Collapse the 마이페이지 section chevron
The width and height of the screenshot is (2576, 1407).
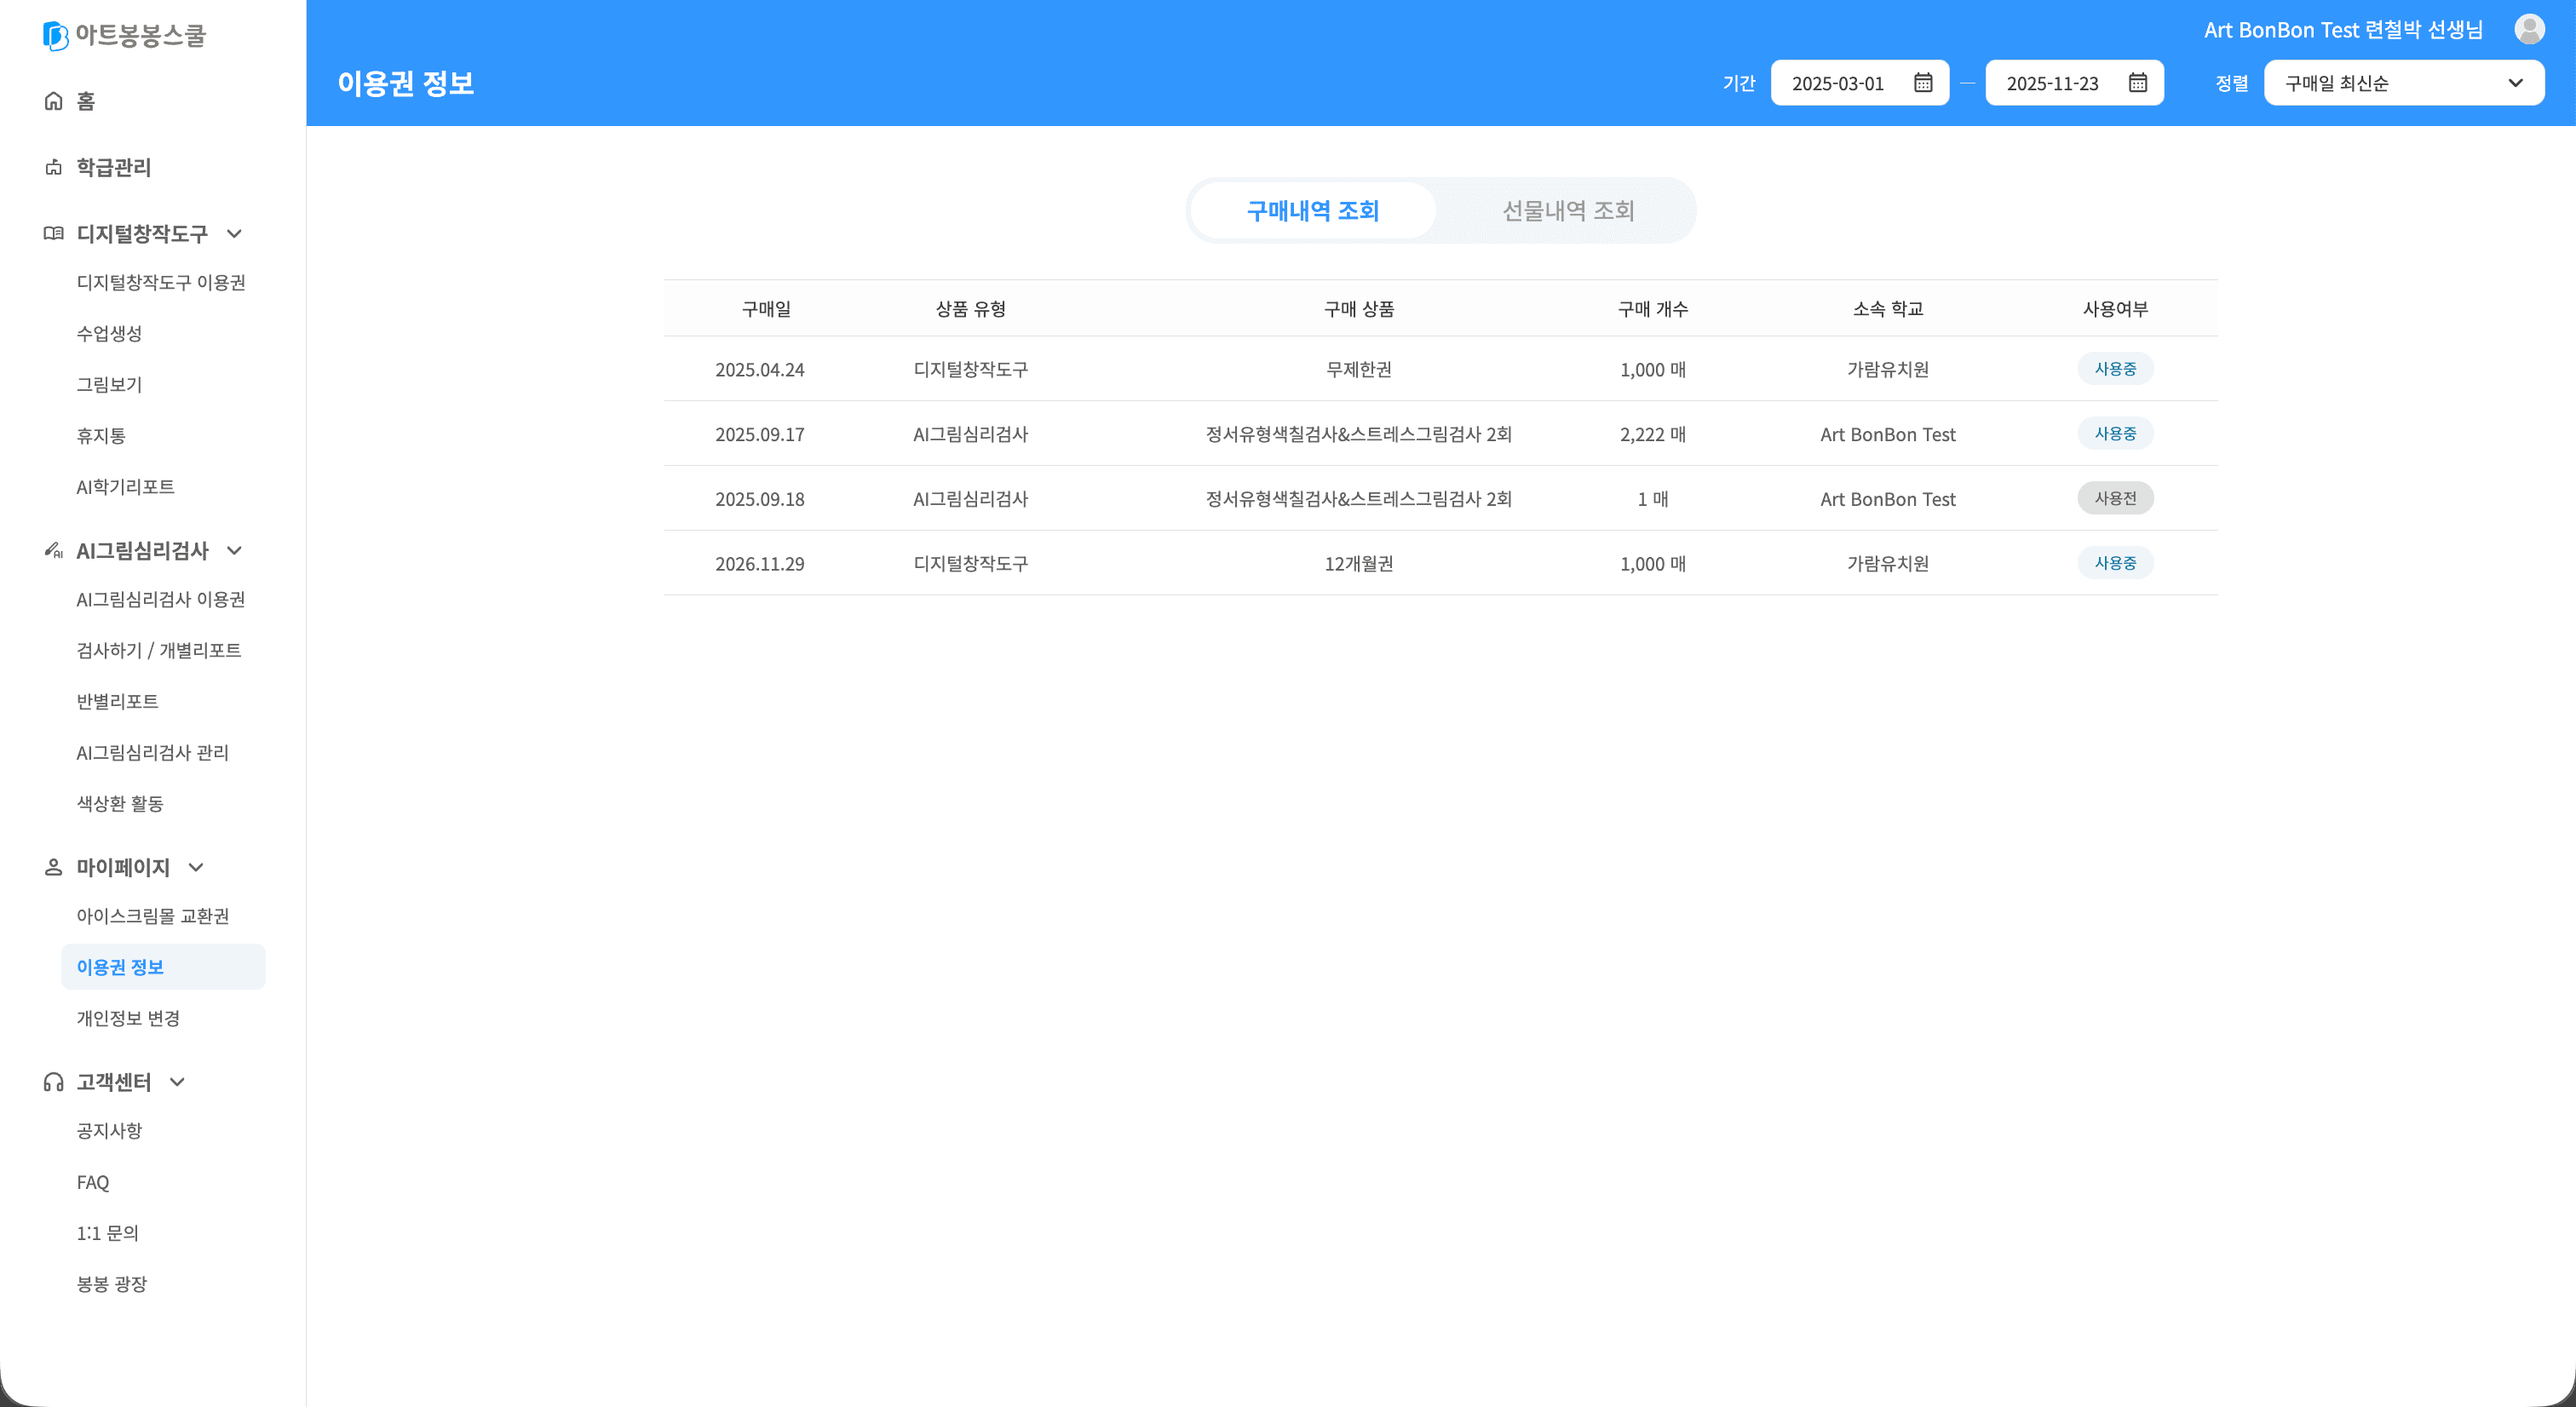pos(196,867)
